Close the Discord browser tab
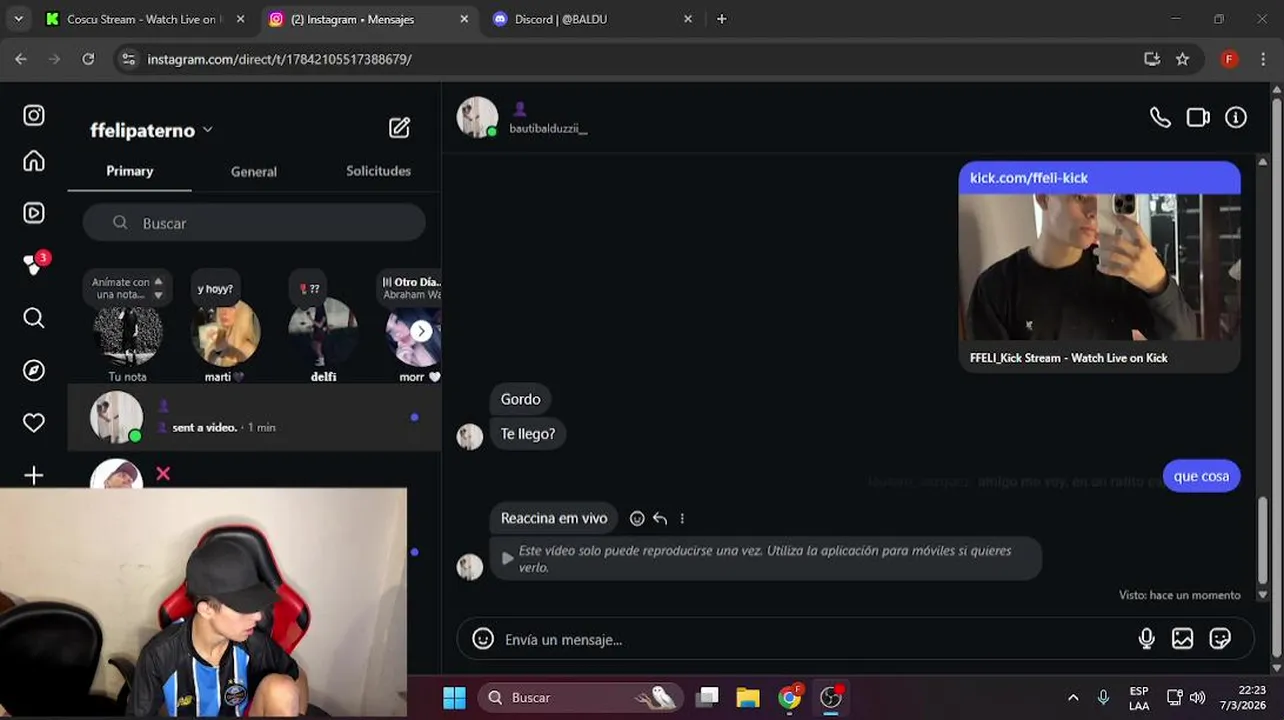1284x720 pixels. pos(688,19)
